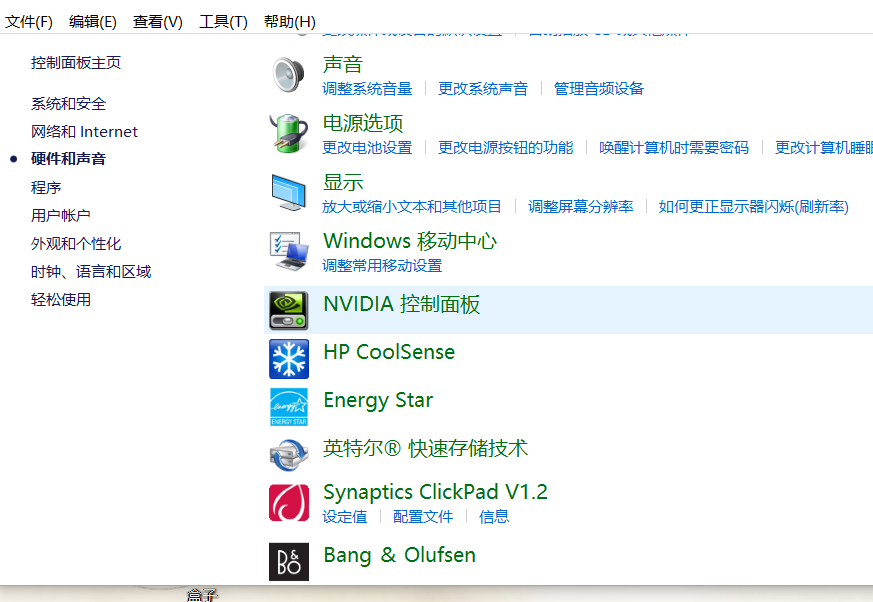This screenshot has width=873, height=602.
Task: Select 硬件和声音 in the sidebar
Action: click(x=68, y=159)
